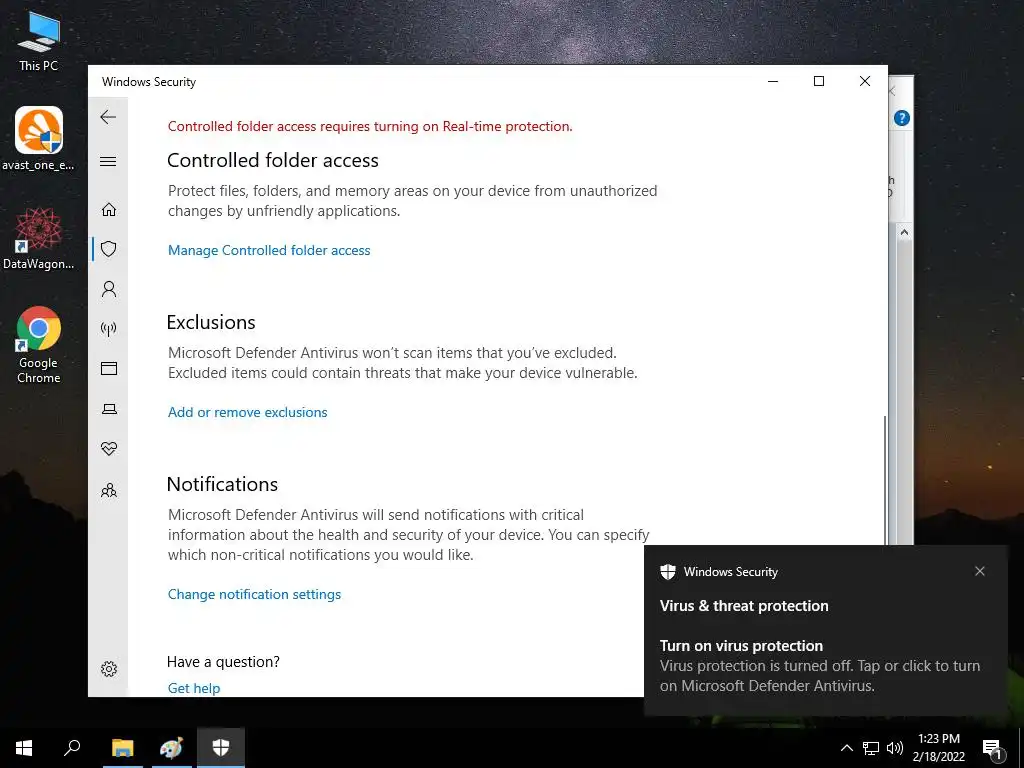Show hidden system tray icons

coord(846,748)
